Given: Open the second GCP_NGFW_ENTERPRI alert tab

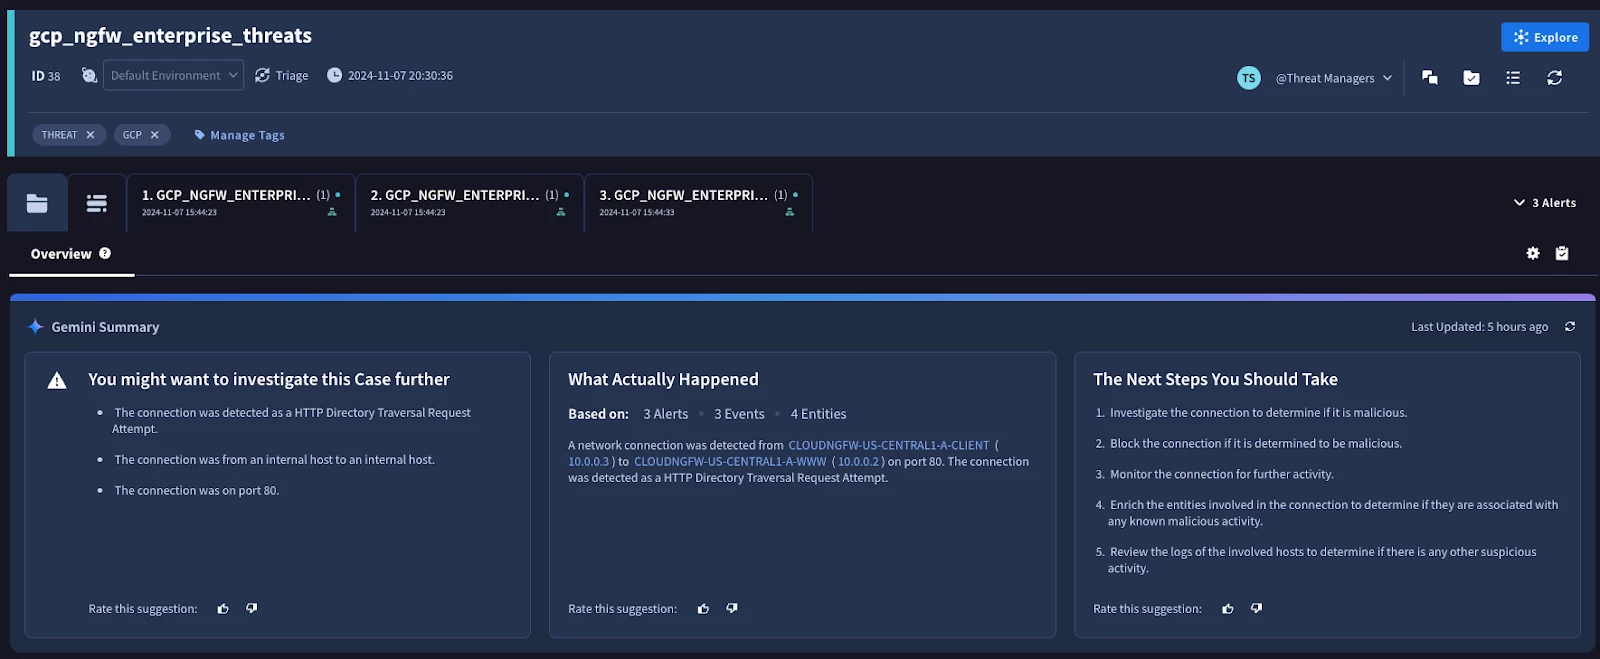Looking at the screenshot, I should pos(470,203).
